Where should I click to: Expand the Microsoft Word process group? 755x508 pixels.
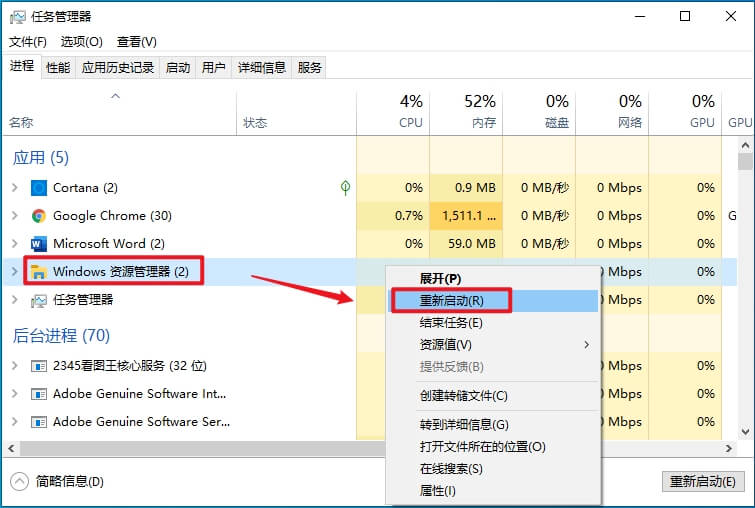14,244
